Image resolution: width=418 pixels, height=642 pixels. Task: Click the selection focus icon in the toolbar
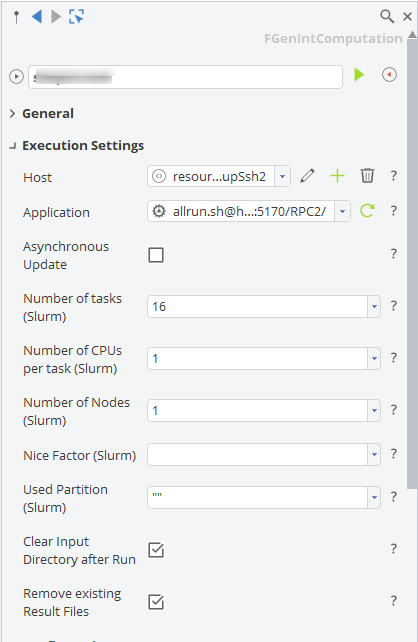76,16
